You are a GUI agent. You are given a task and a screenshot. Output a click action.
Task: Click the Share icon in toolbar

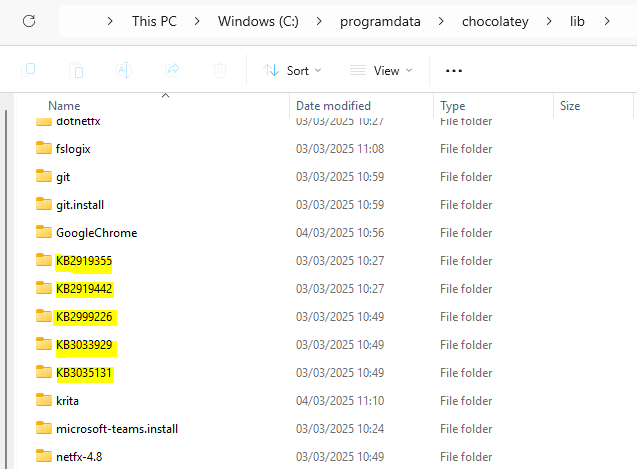(x=172, y=70)
